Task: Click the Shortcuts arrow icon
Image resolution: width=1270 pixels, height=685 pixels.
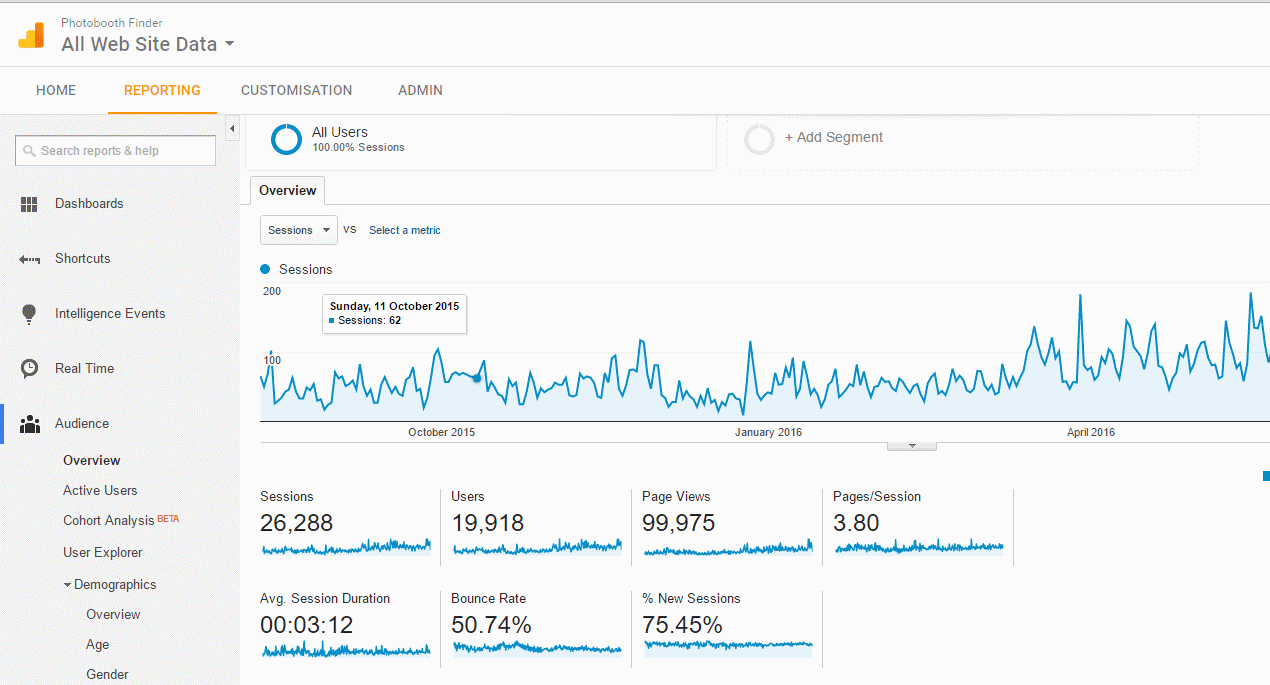Action: pyautogui.click(x=29, y=259)
